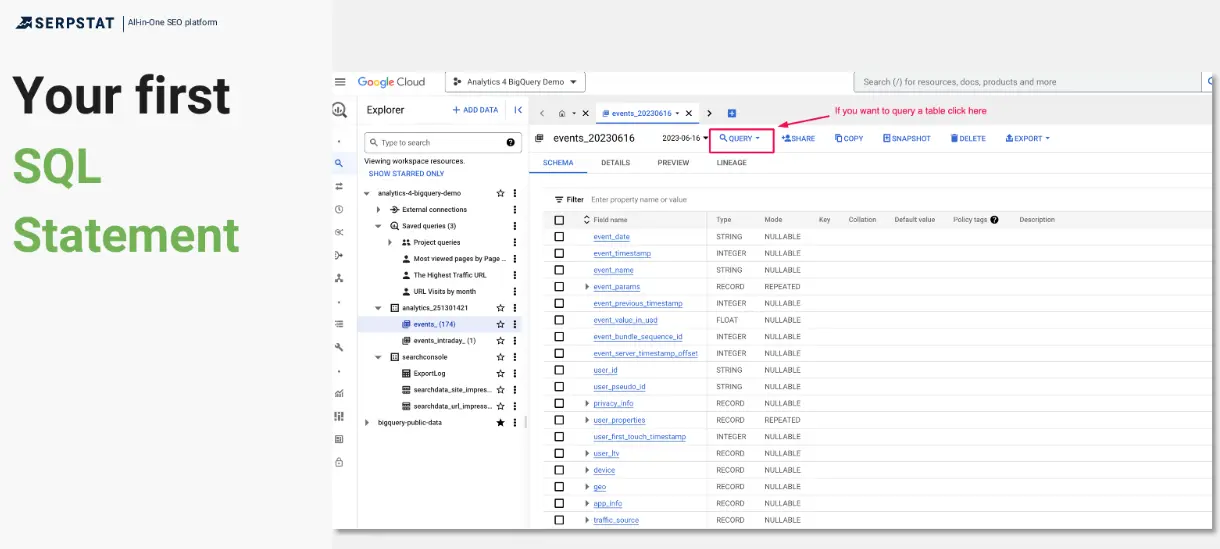
Task: Switch to the PREVIEW tab
Action: tap(673, 163)
